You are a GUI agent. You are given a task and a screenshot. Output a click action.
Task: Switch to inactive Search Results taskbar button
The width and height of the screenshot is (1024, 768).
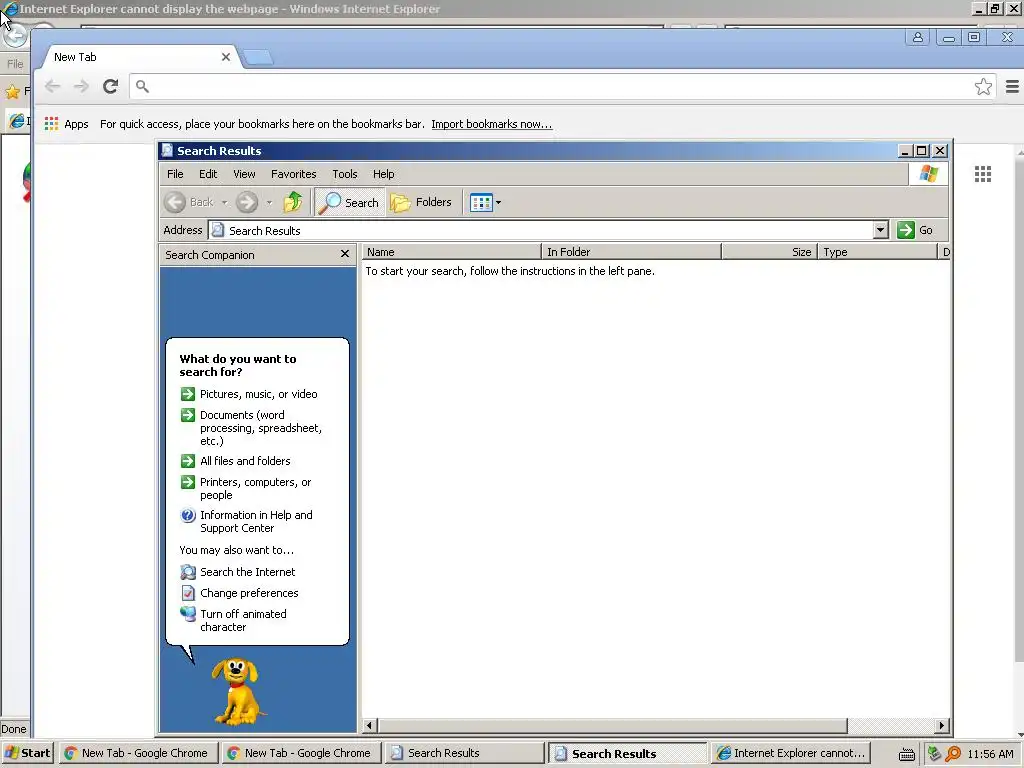(x=464, y=753)
